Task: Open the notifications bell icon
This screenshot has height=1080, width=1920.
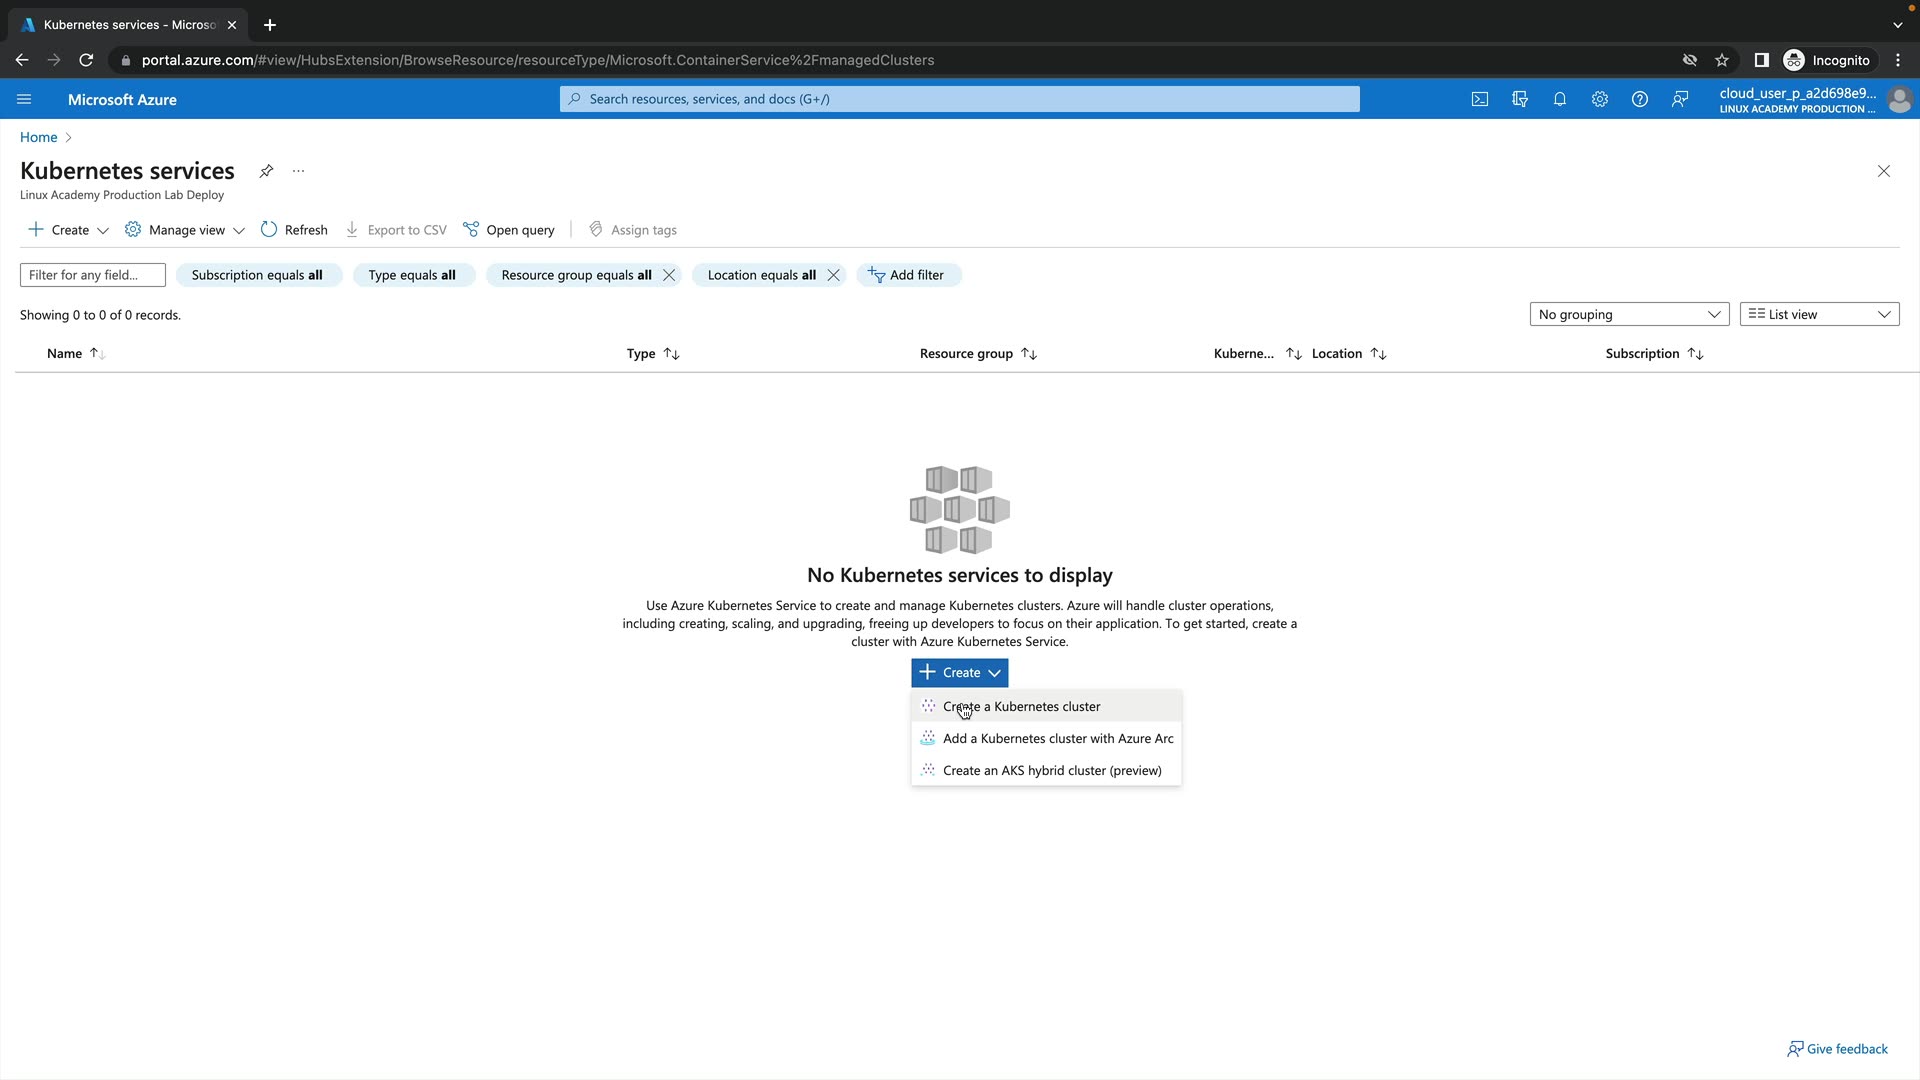Action: tap(1559, 99)
